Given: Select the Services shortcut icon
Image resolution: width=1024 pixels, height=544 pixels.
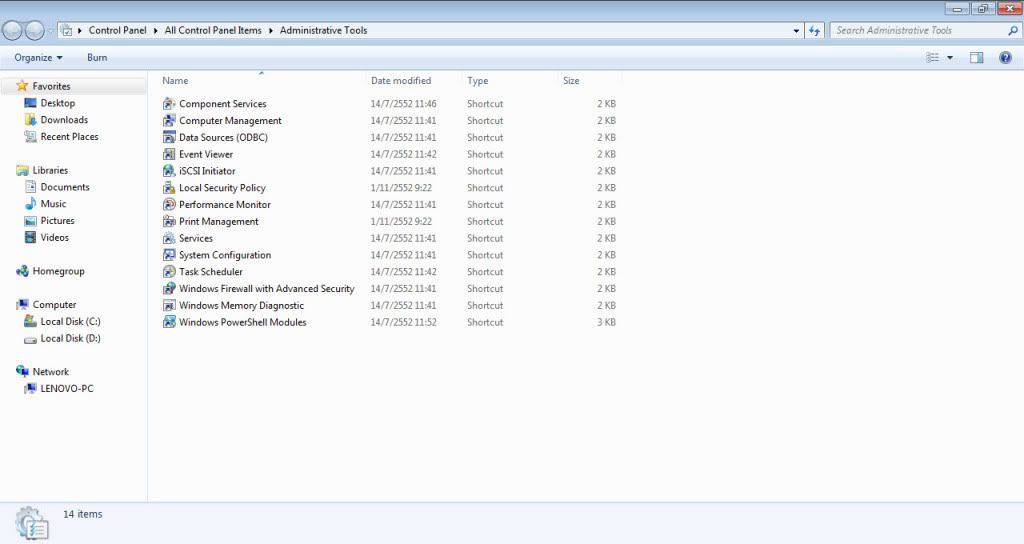Looking at the screenshot, I should coord(169,238).
